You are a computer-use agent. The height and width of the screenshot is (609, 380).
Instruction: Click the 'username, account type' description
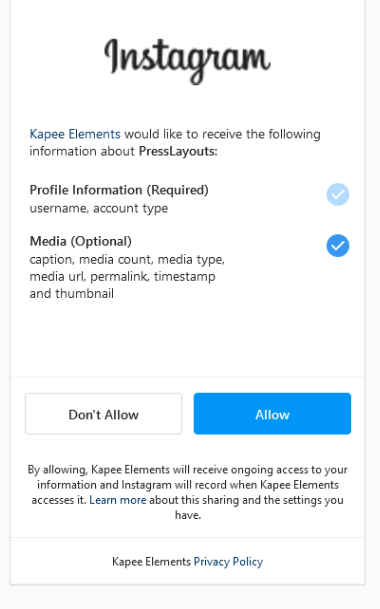coord(99,208)
